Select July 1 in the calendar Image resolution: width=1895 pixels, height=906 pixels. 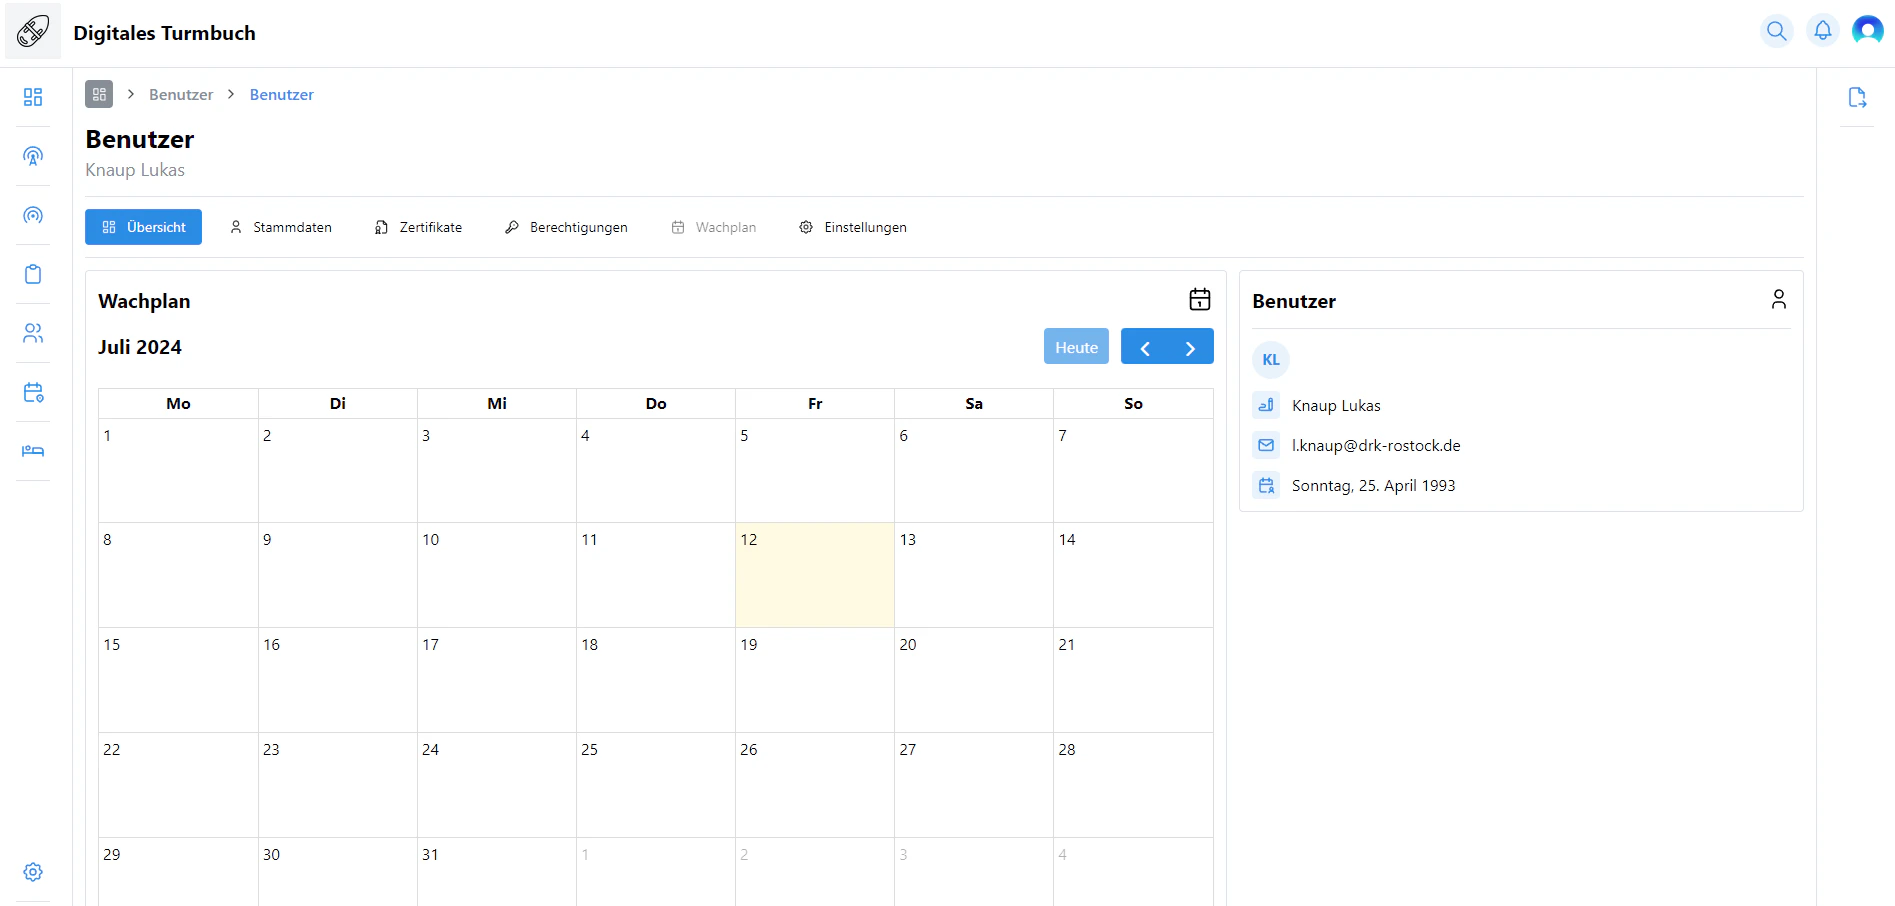coord(178,470)
